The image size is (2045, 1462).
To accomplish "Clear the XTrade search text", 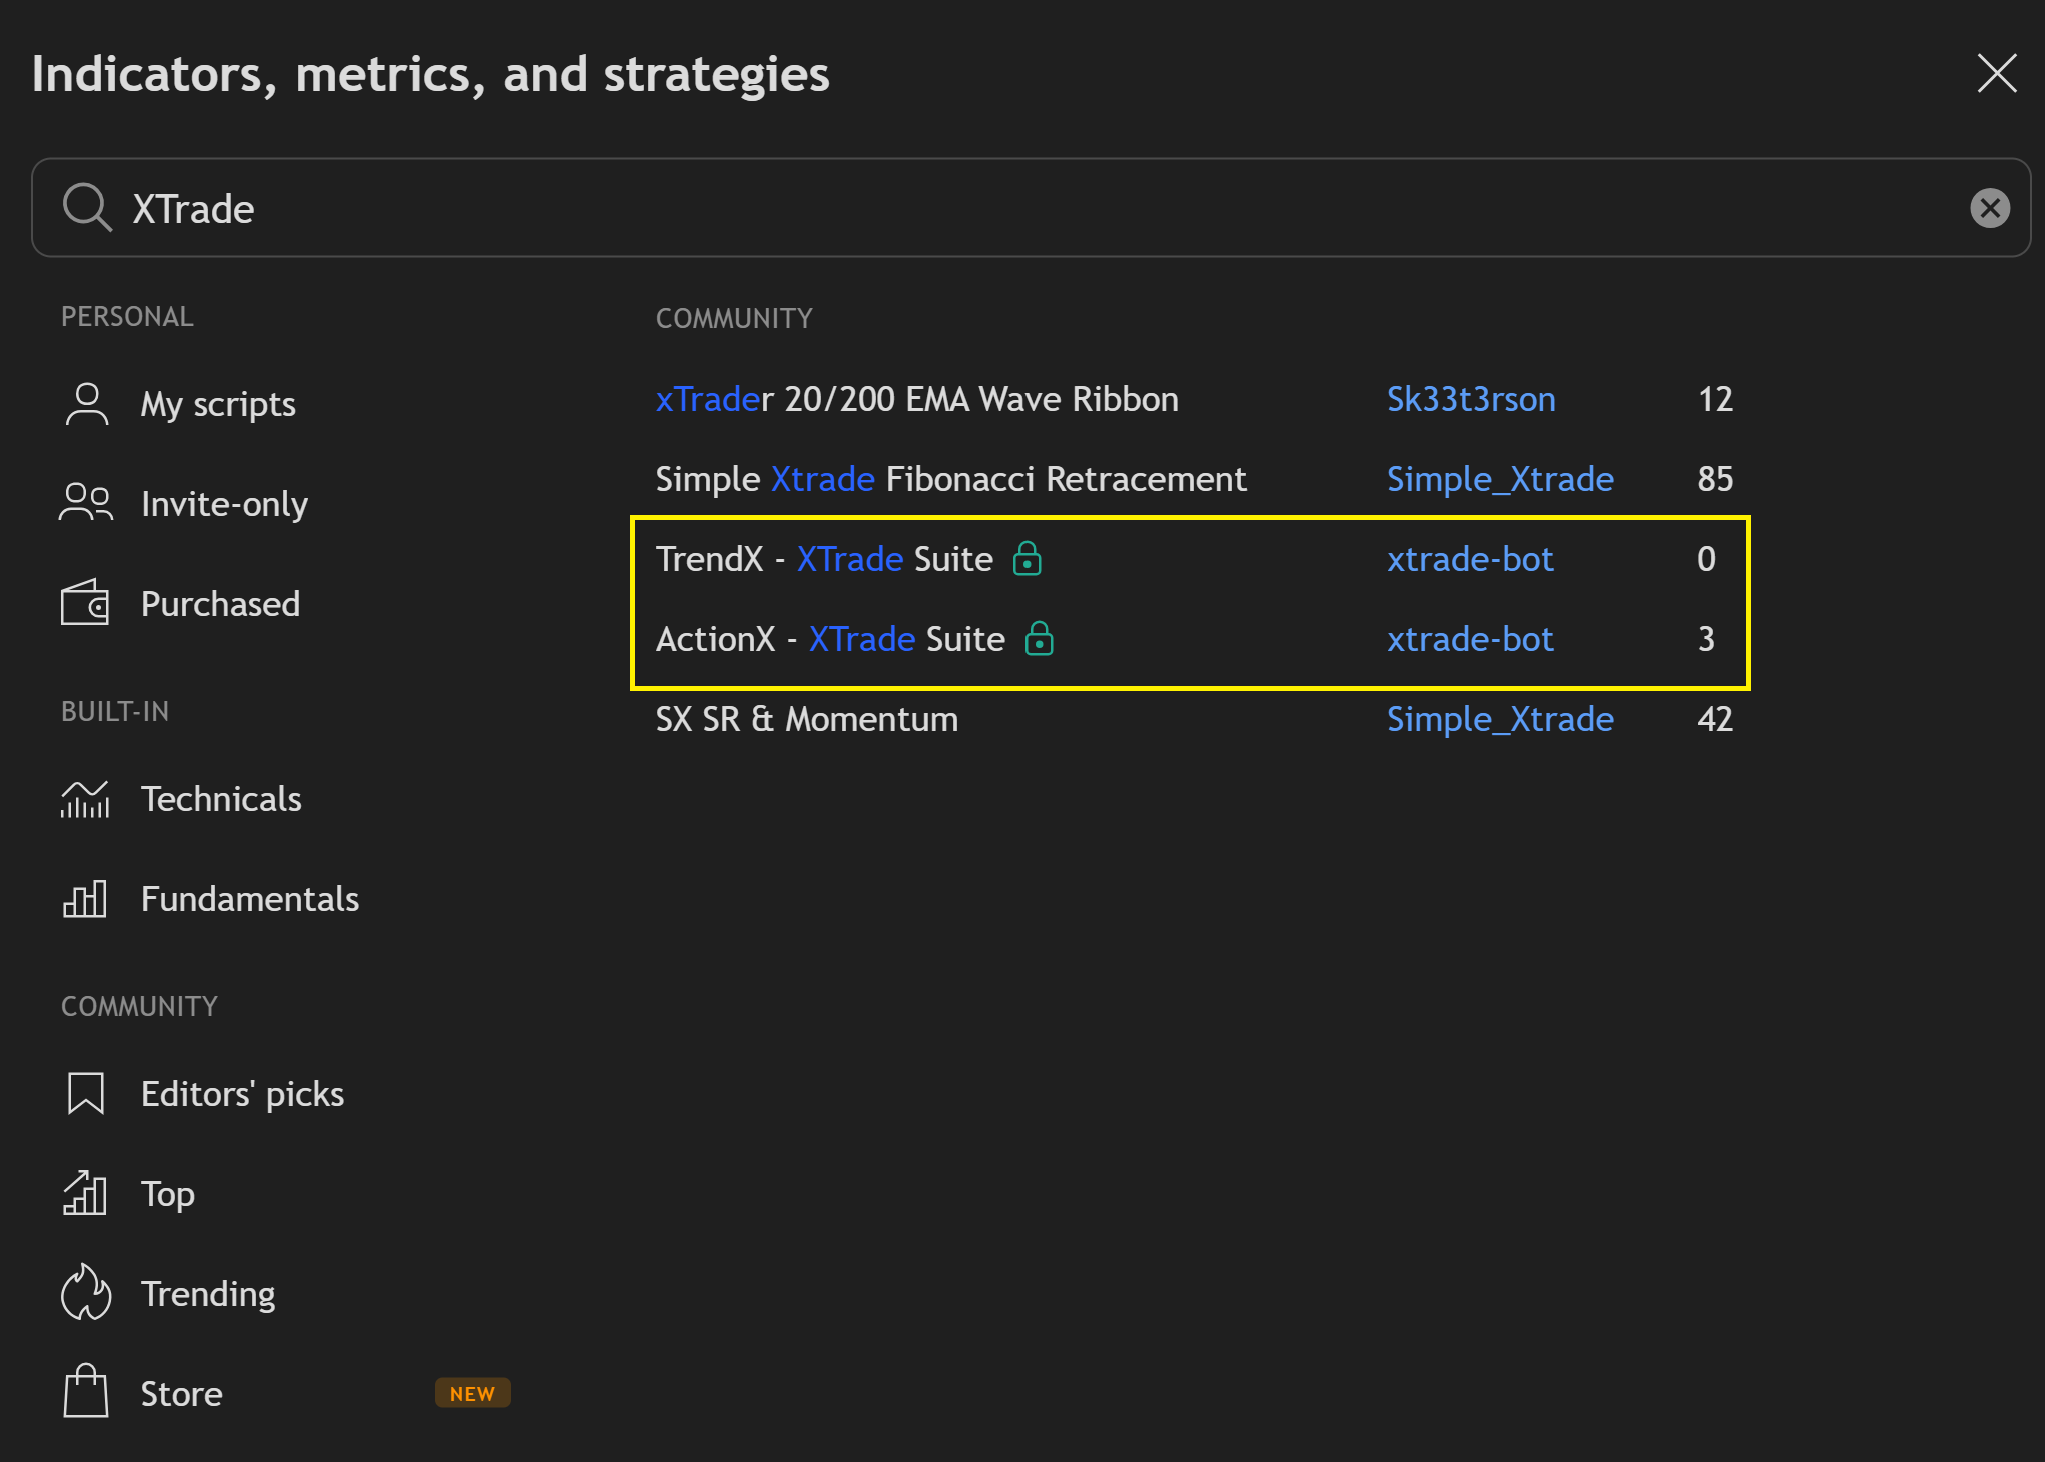I will click(1989, 208).
